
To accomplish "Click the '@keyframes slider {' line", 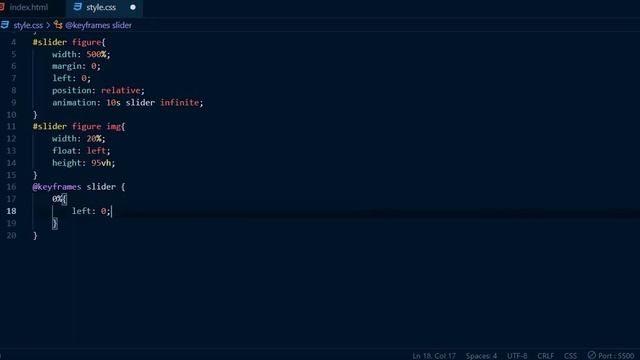I will click(79, 187).
